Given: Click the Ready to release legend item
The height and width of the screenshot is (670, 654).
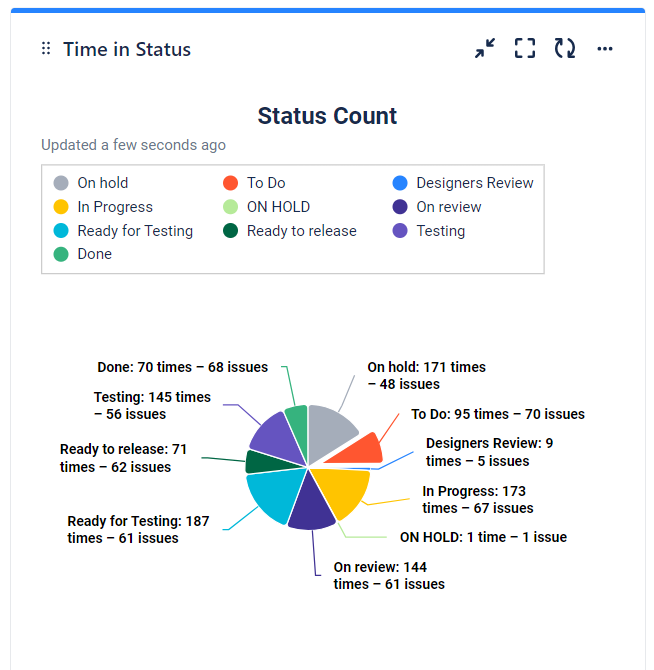Looking at the screenshot, I should 290,231.
